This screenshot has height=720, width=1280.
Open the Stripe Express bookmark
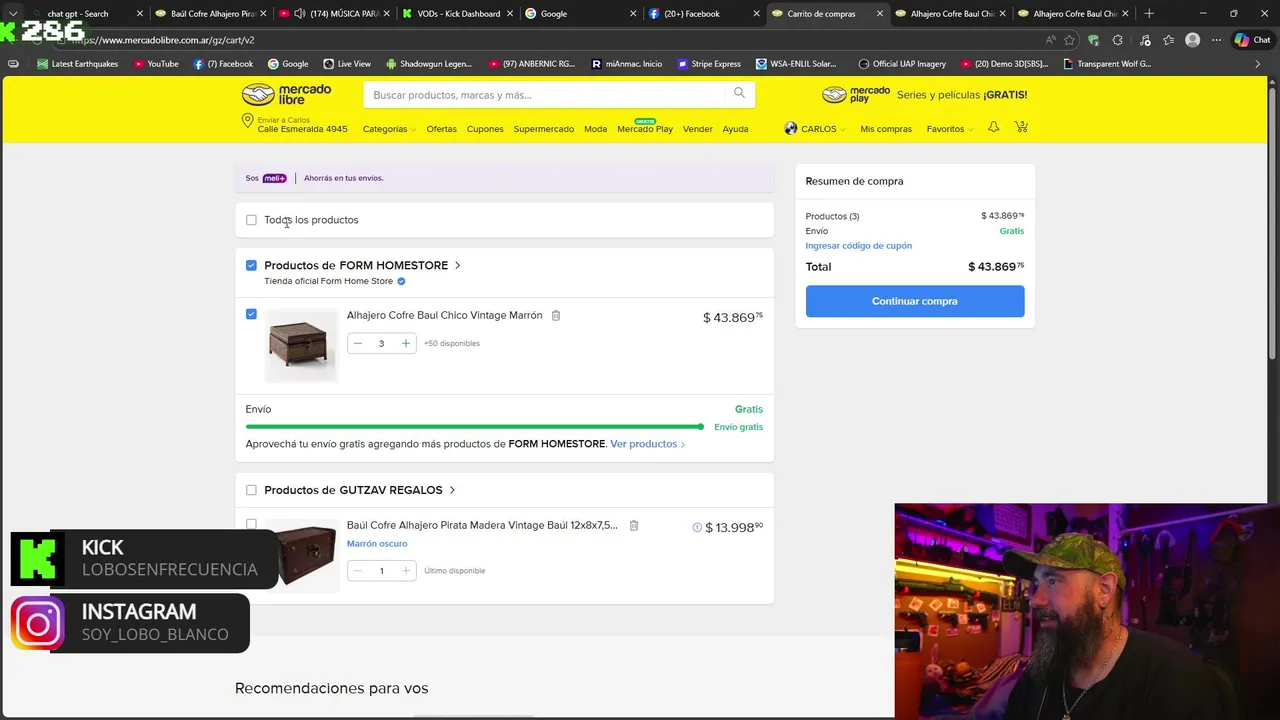pos(708,63)
